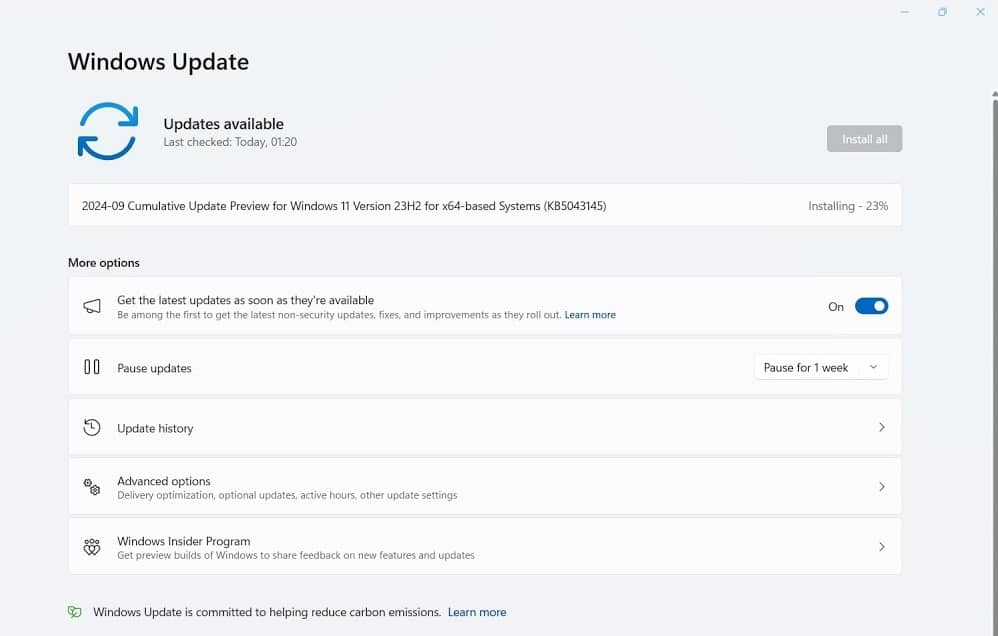Click the Updates available status heading
Screen dimensions: 998x636
[x=223, y=124]
